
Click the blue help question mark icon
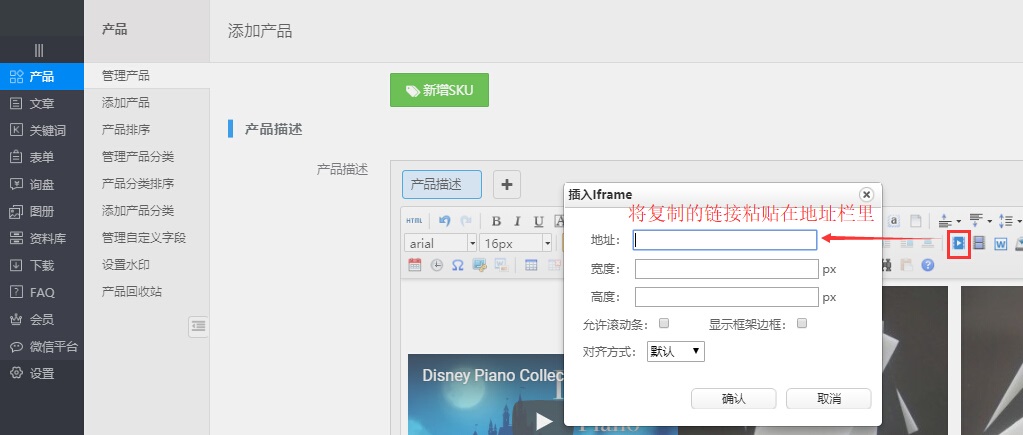[x=927, y=265]
